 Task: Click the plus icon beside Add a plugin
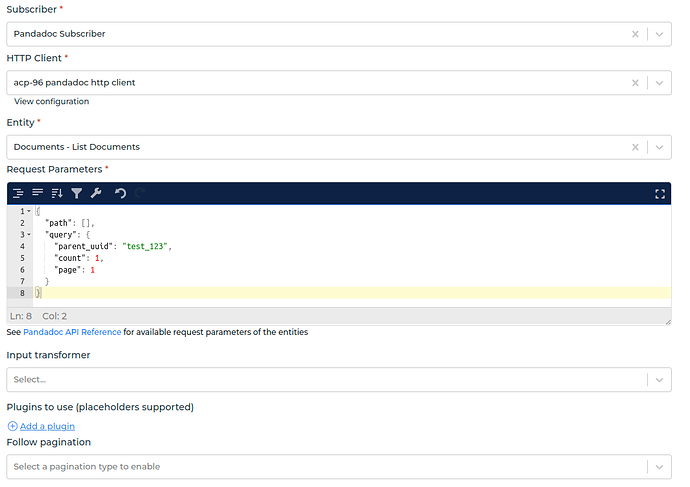pos(12,426)
